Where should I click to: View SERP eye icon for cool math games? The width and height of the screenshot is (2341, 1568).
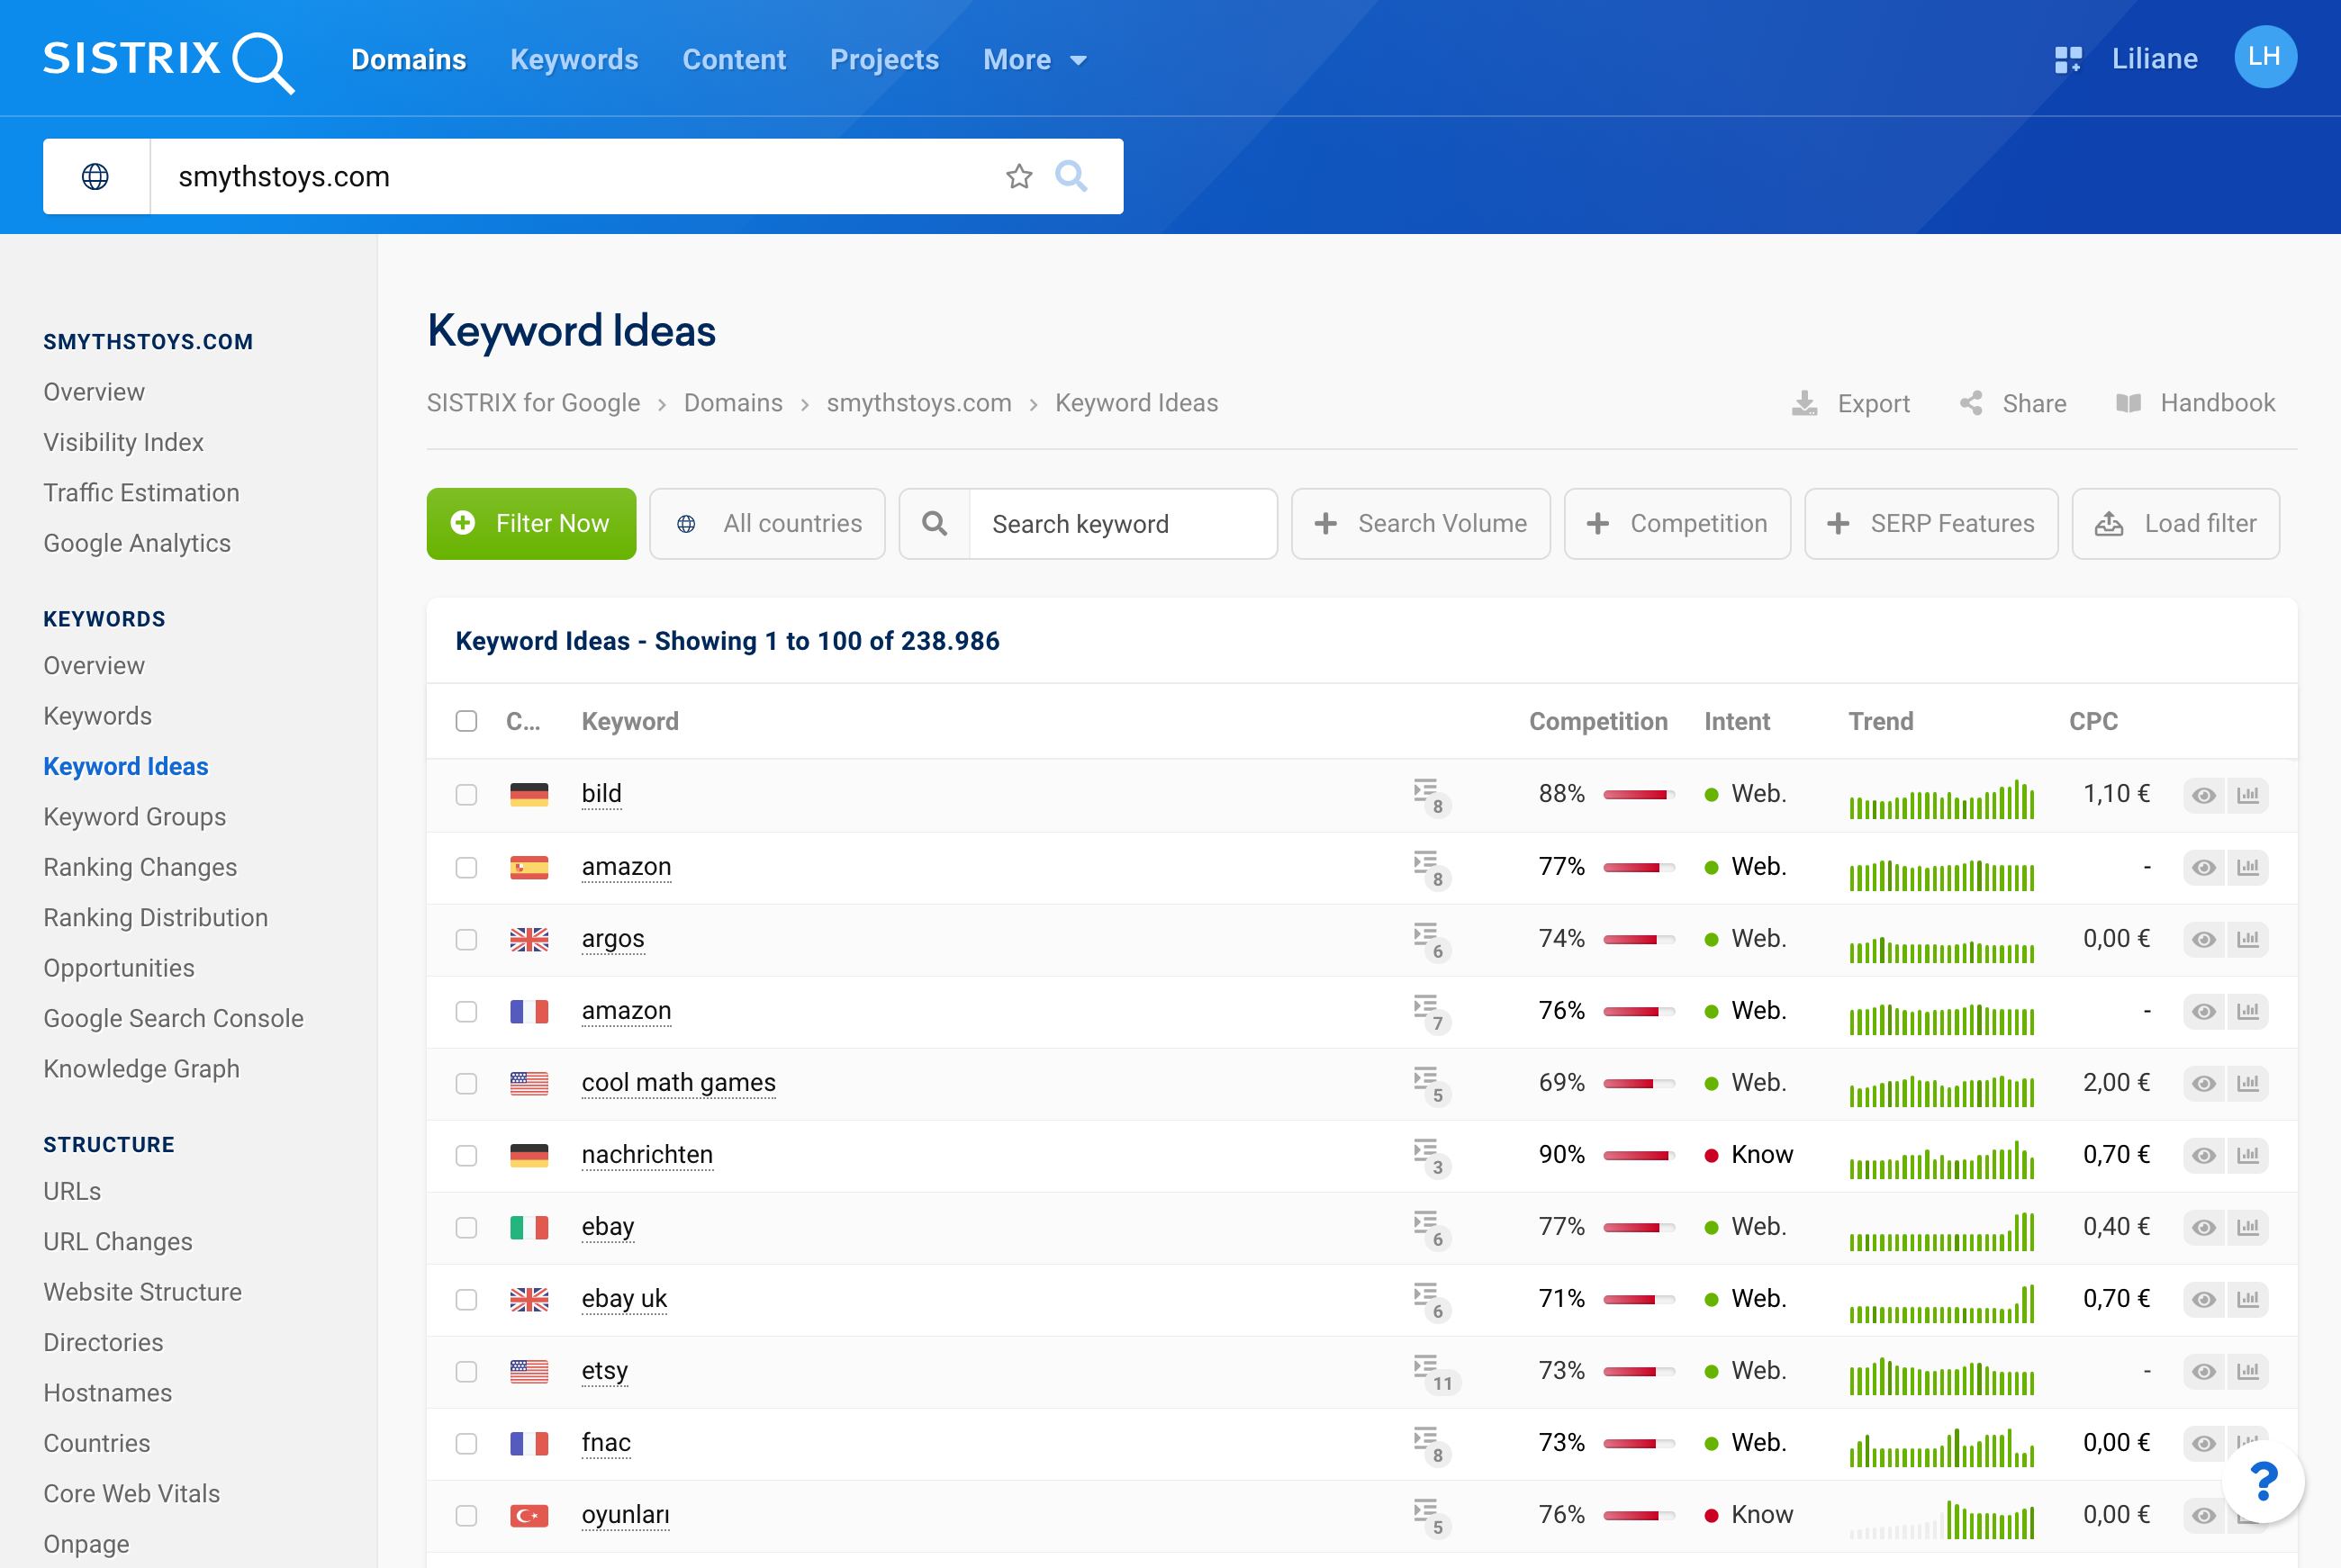(x=2204, y=1083)
